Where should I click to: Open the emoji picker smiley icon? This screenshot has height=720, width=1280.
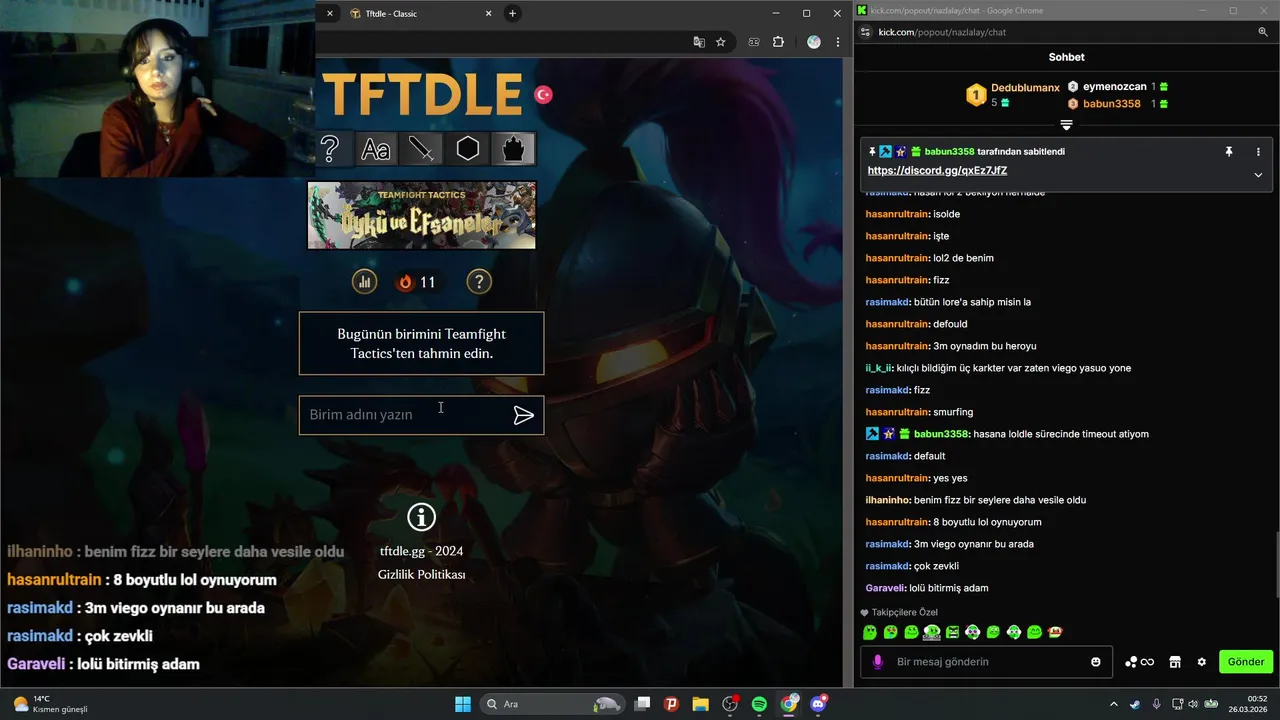click(1096, 662)
